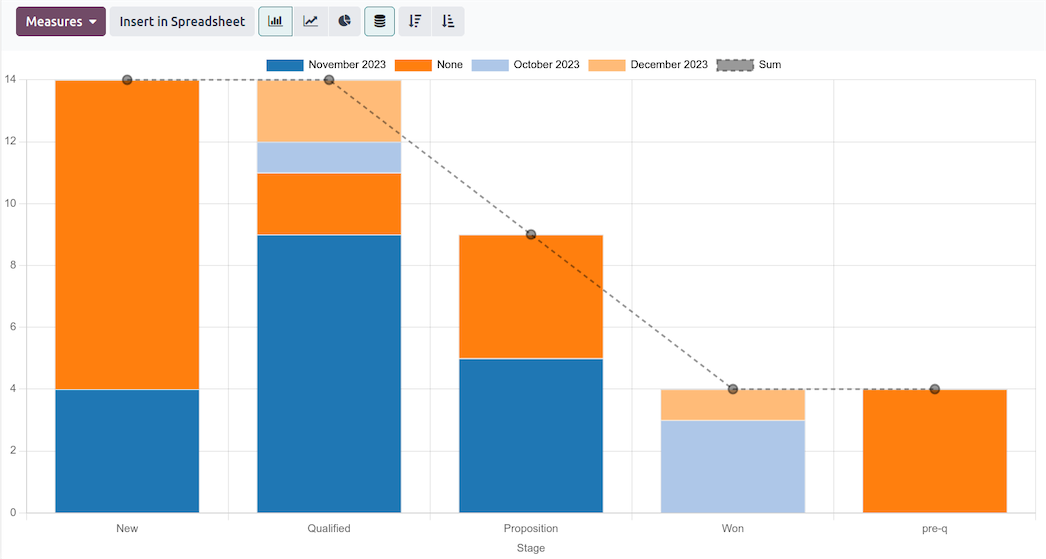Click December 2023 segment in Qualified bar
The width and height of the screenshot is (1046, 559).
(329, 111)
